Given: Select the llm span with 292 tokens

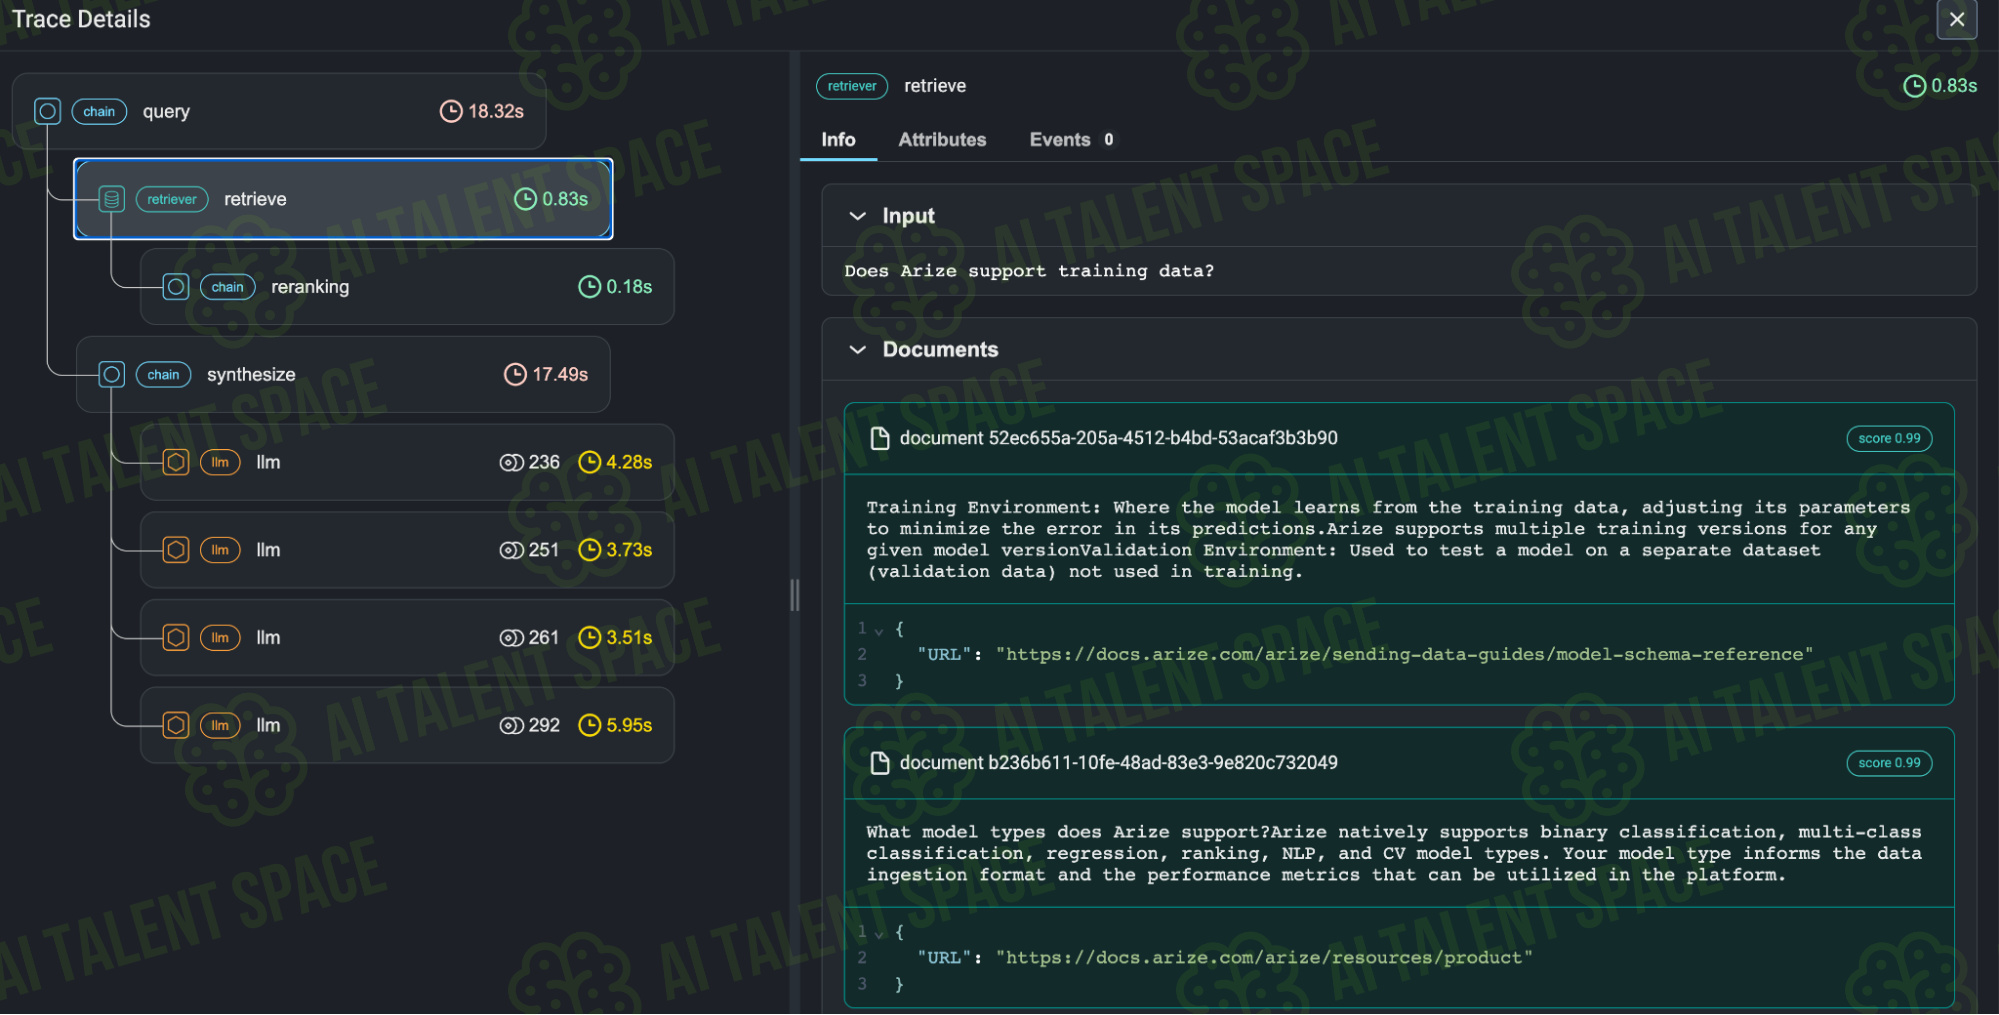Looking at the screenshot, I should 407,725.
